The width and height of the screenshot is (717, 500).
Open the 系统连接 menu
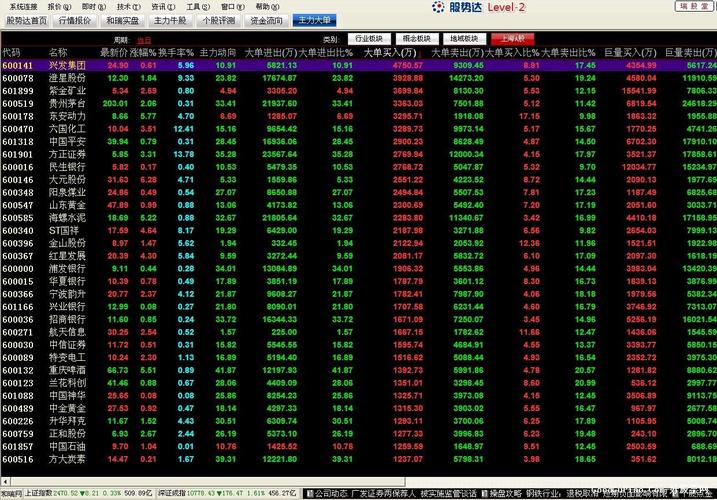click(x=23, y=7)
